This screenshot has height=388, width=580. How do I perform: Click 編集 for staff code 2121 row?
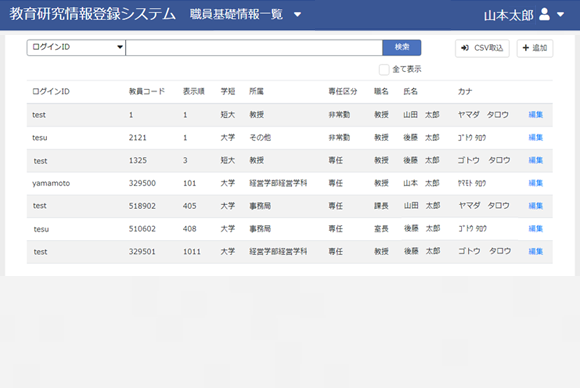click(536, 138)
